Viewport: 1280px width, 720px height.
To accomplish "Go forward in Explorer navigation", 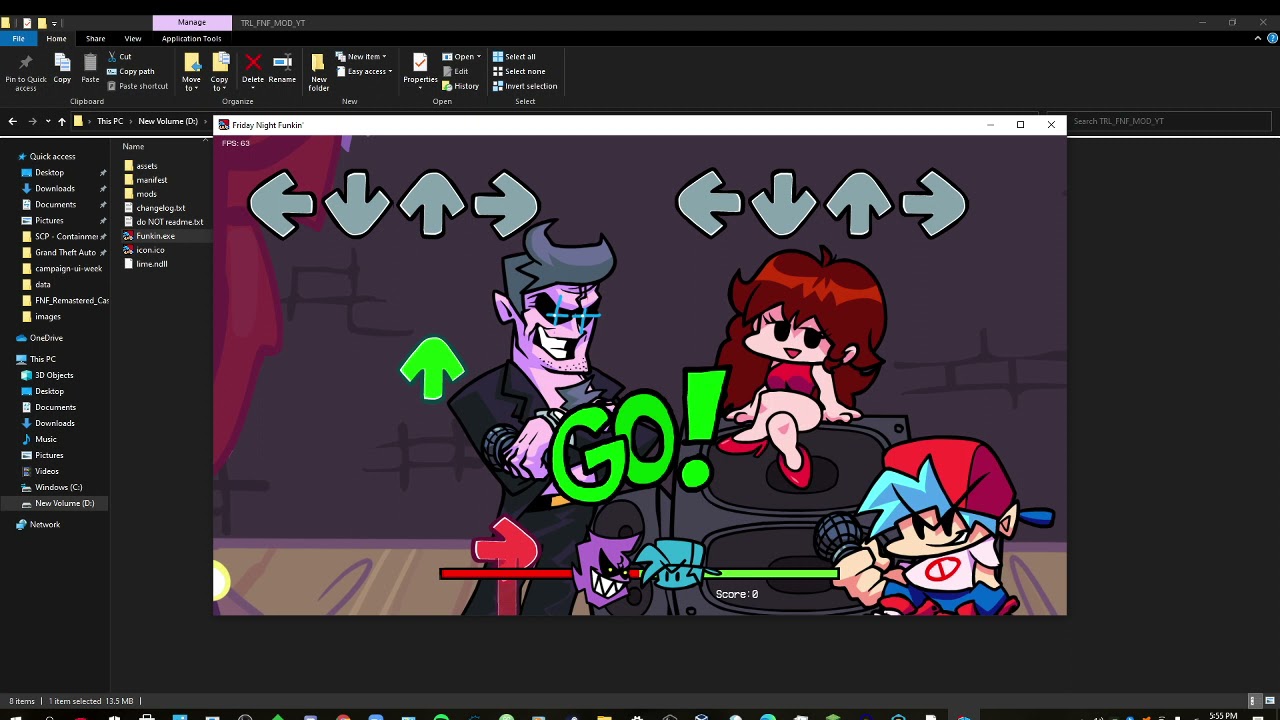I will [32, 121].
